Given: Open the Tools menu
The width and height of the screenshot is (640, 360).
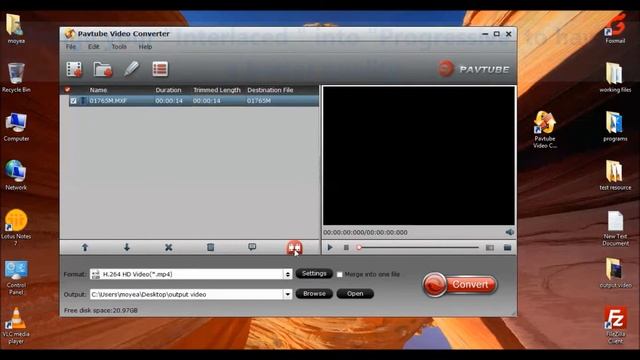Looking at the screenshot, I should coord(119,47).
